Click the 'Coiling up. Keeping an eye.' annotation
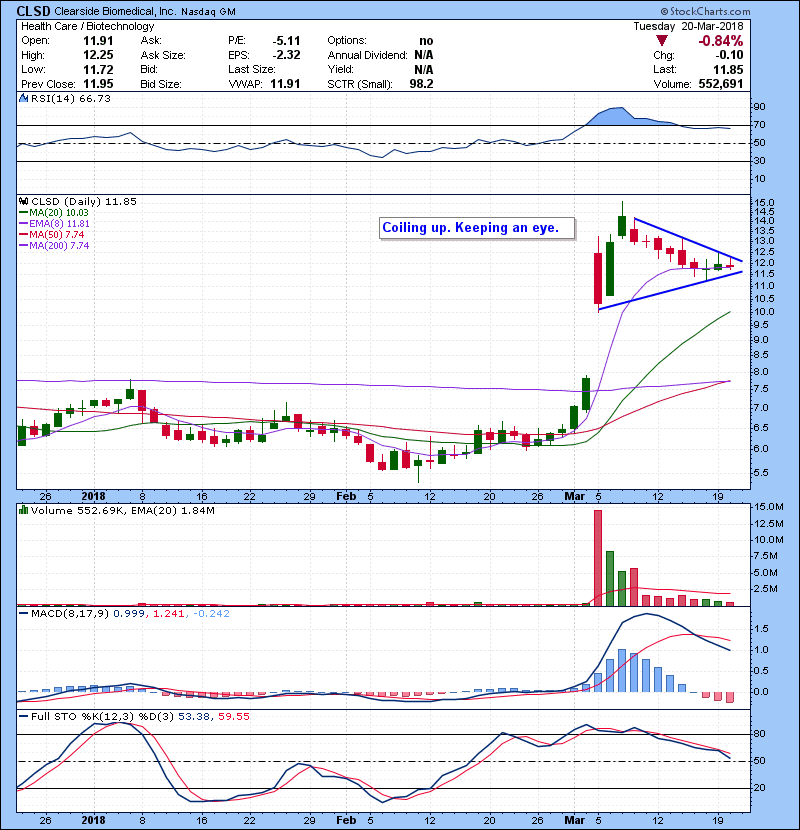Viewport: 800px width, 830px height. (477, 228)
